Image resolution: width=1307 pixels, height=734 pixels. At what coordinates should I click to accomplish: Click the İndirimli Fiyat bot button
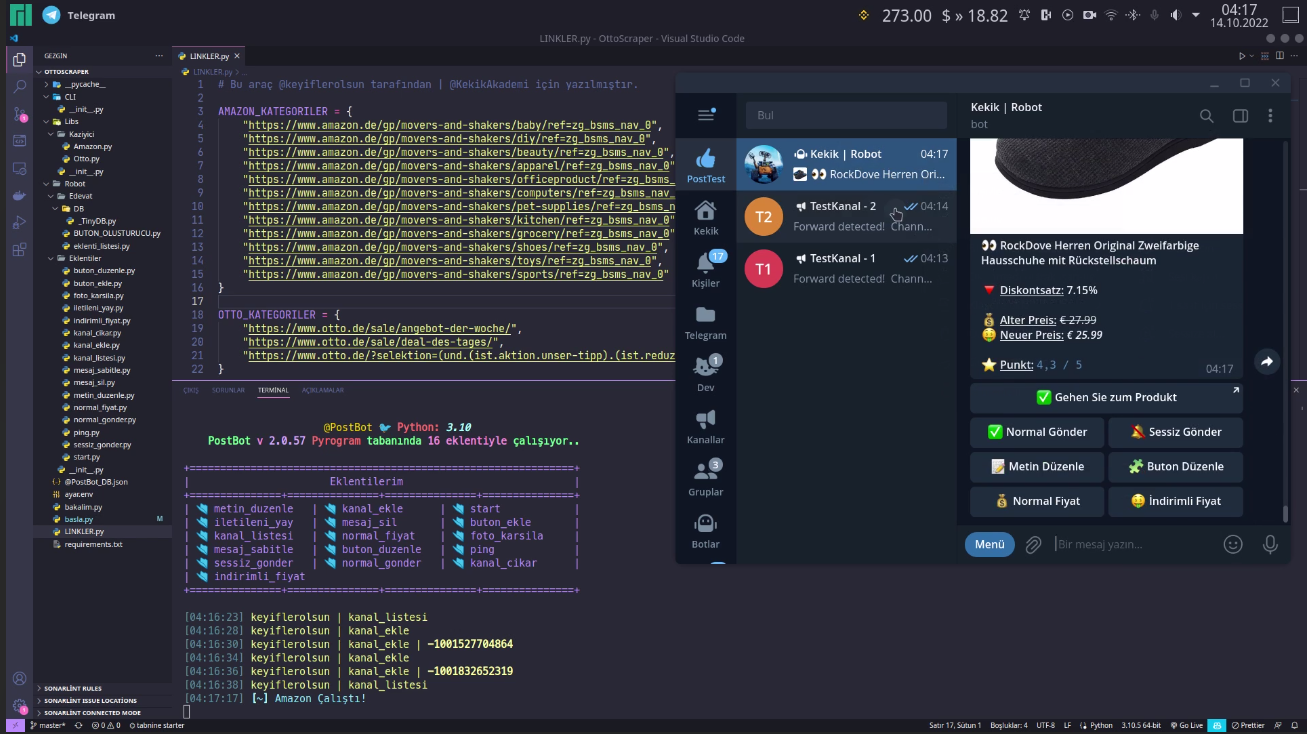(x=1175, y=501)
